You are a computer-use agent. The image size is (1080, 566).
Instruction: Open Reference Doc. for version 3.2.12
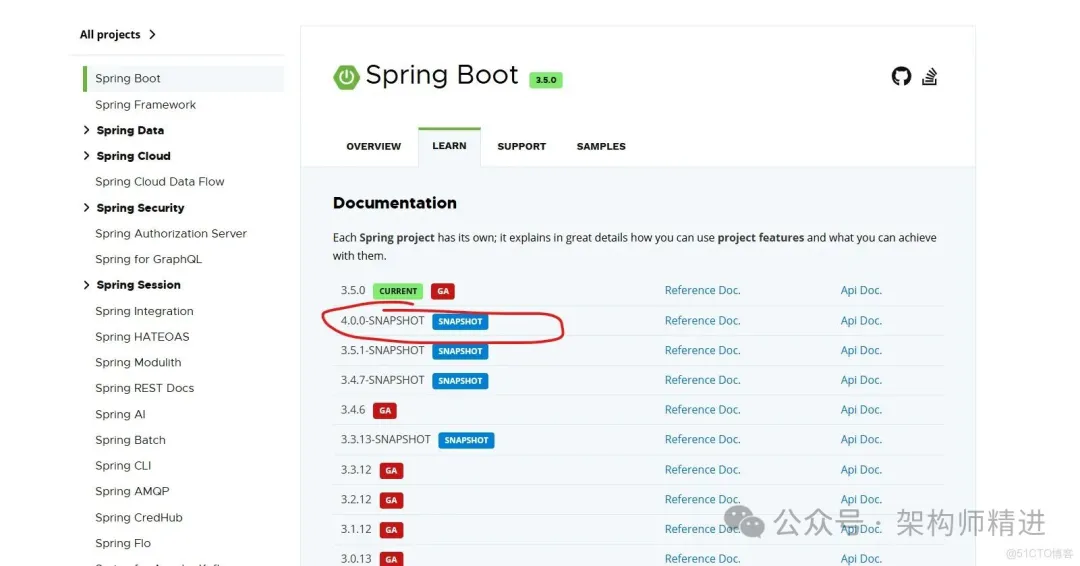[703, 499]
